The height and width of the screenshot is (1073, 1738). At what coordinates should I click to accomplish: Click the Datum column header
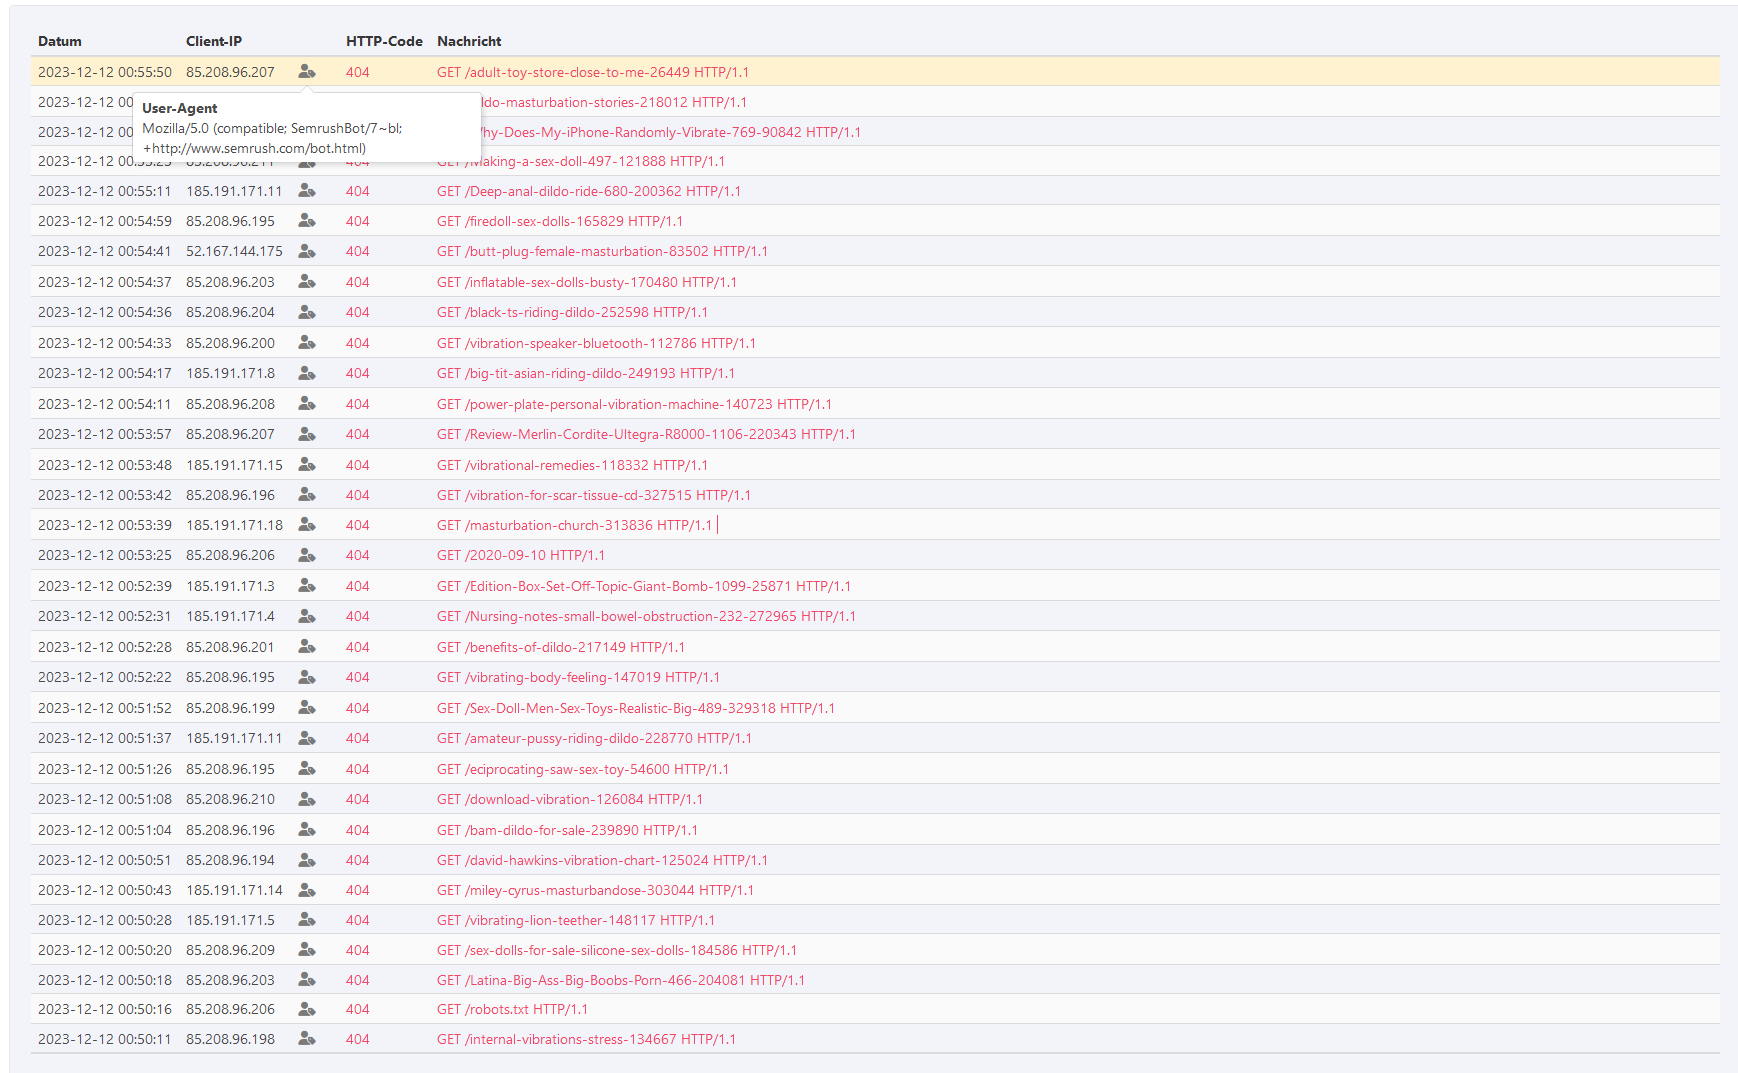coord(60,41)
